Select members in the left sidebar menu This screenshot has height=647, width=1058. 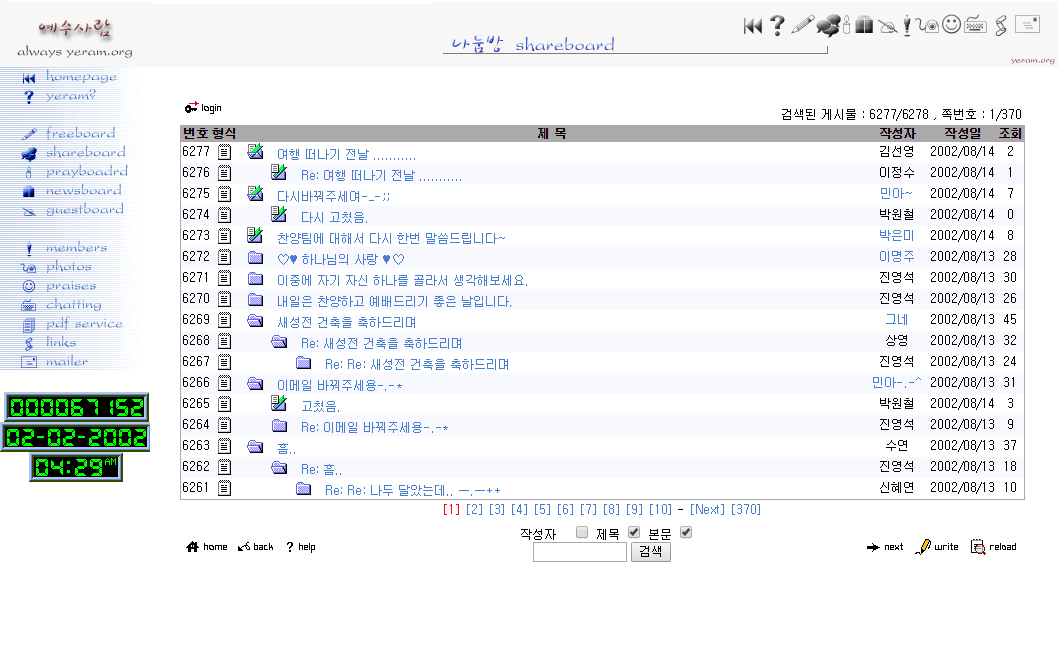76,248
